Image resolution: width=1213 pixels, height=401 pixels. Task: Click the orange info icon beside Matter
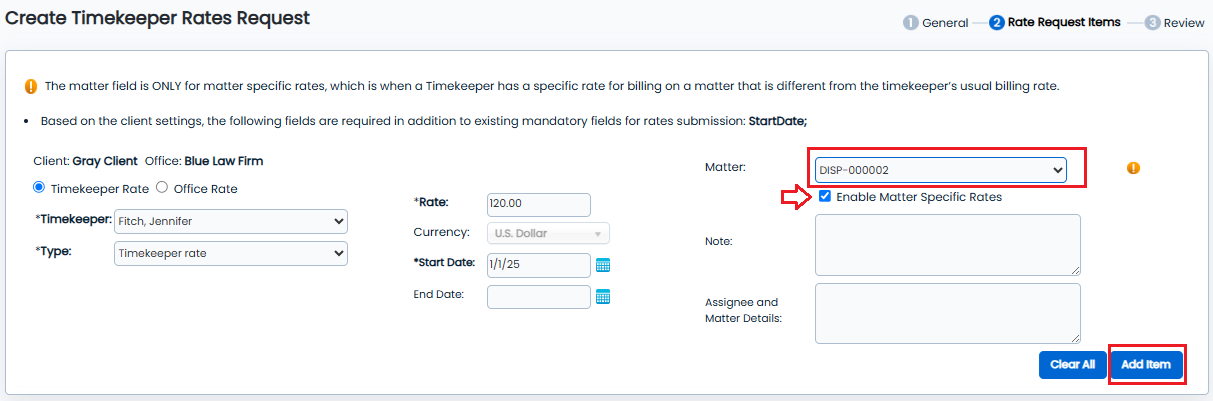(1133, 168)
